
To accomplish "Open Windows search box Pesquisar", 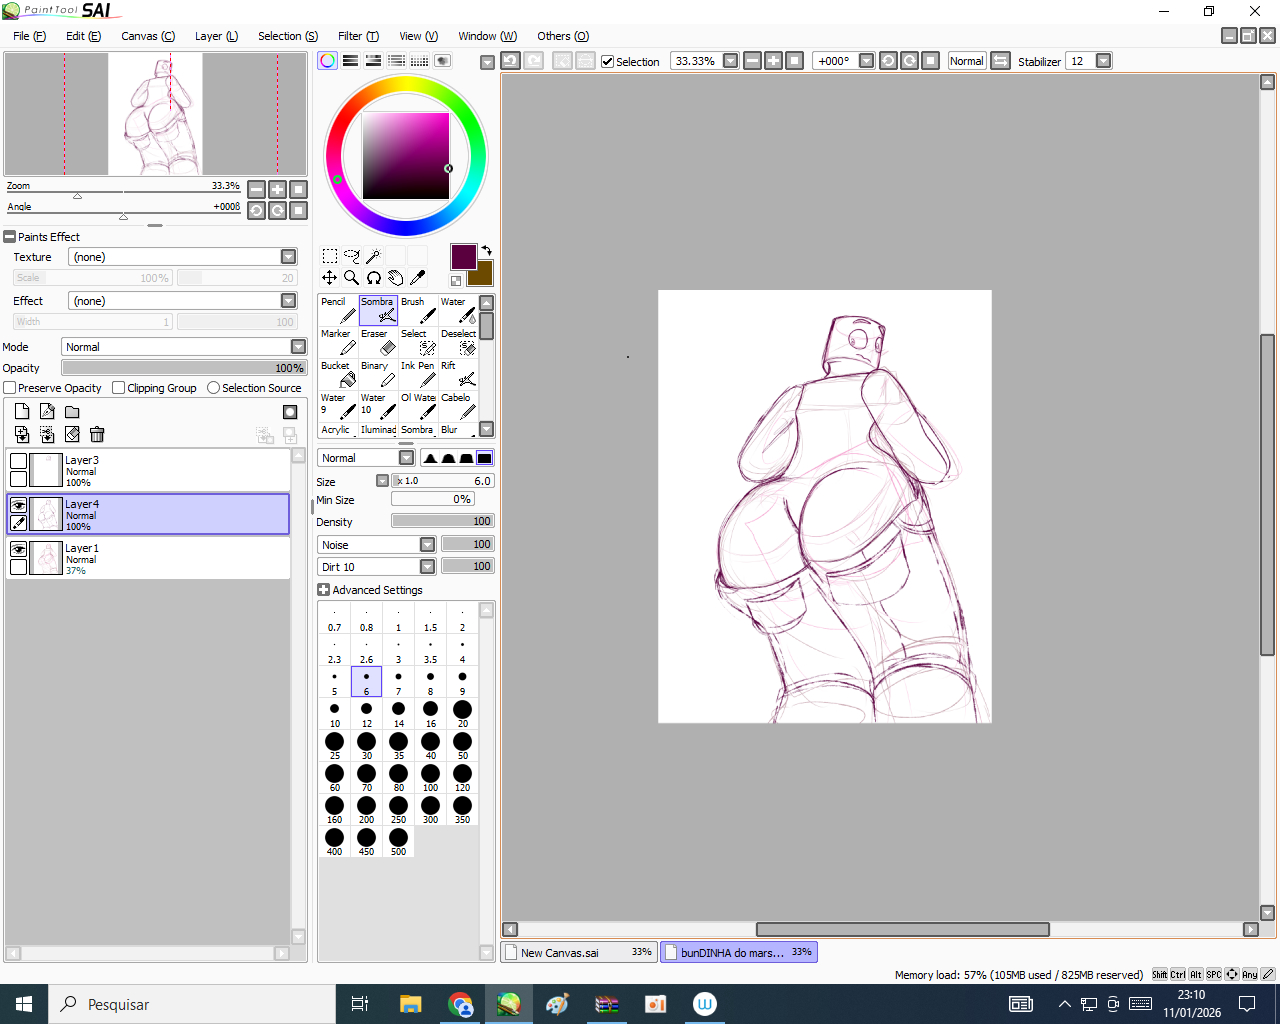I will click(190, 1004).
